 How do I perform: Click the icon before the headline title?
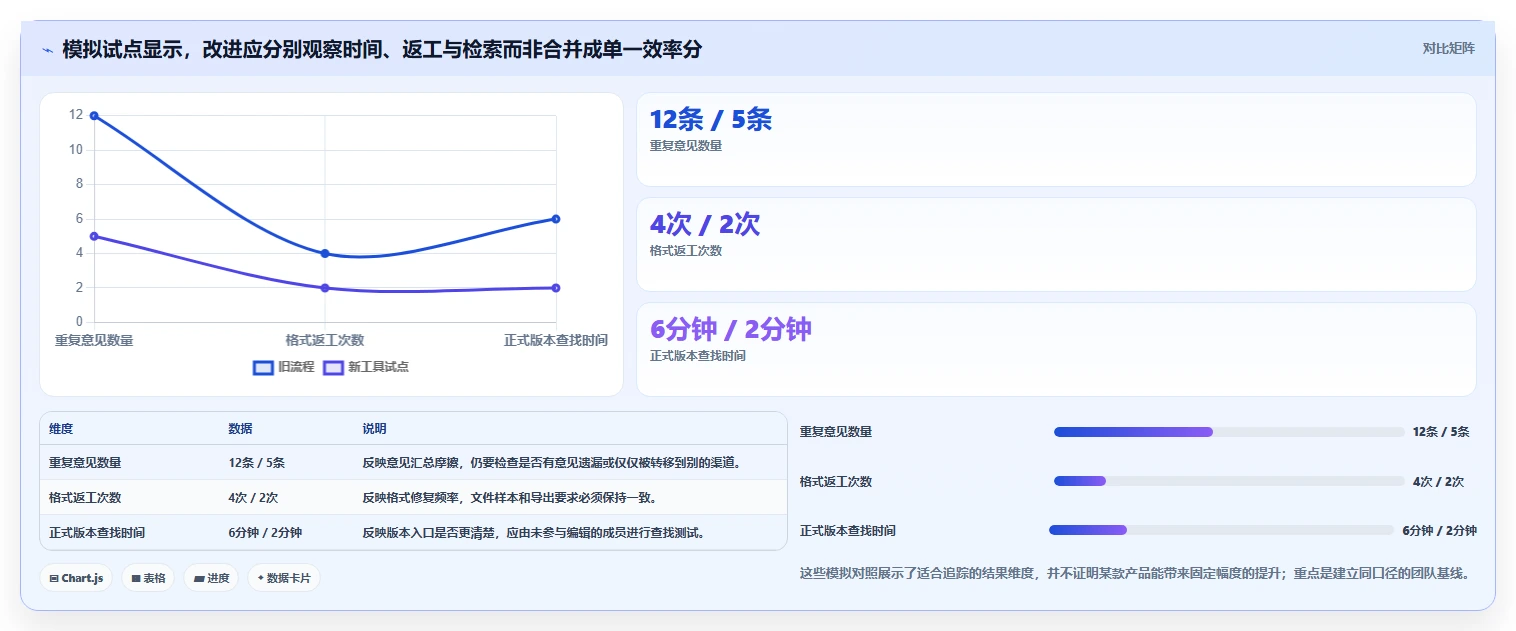click(x=47, y=50)
